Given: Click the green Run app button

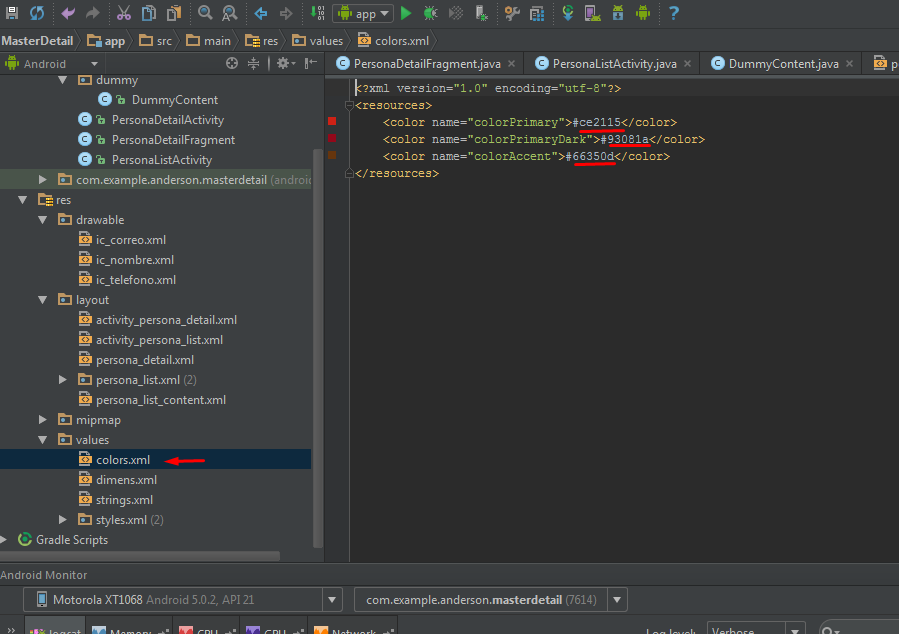Looking at the screenshot, I should [406, 13].
